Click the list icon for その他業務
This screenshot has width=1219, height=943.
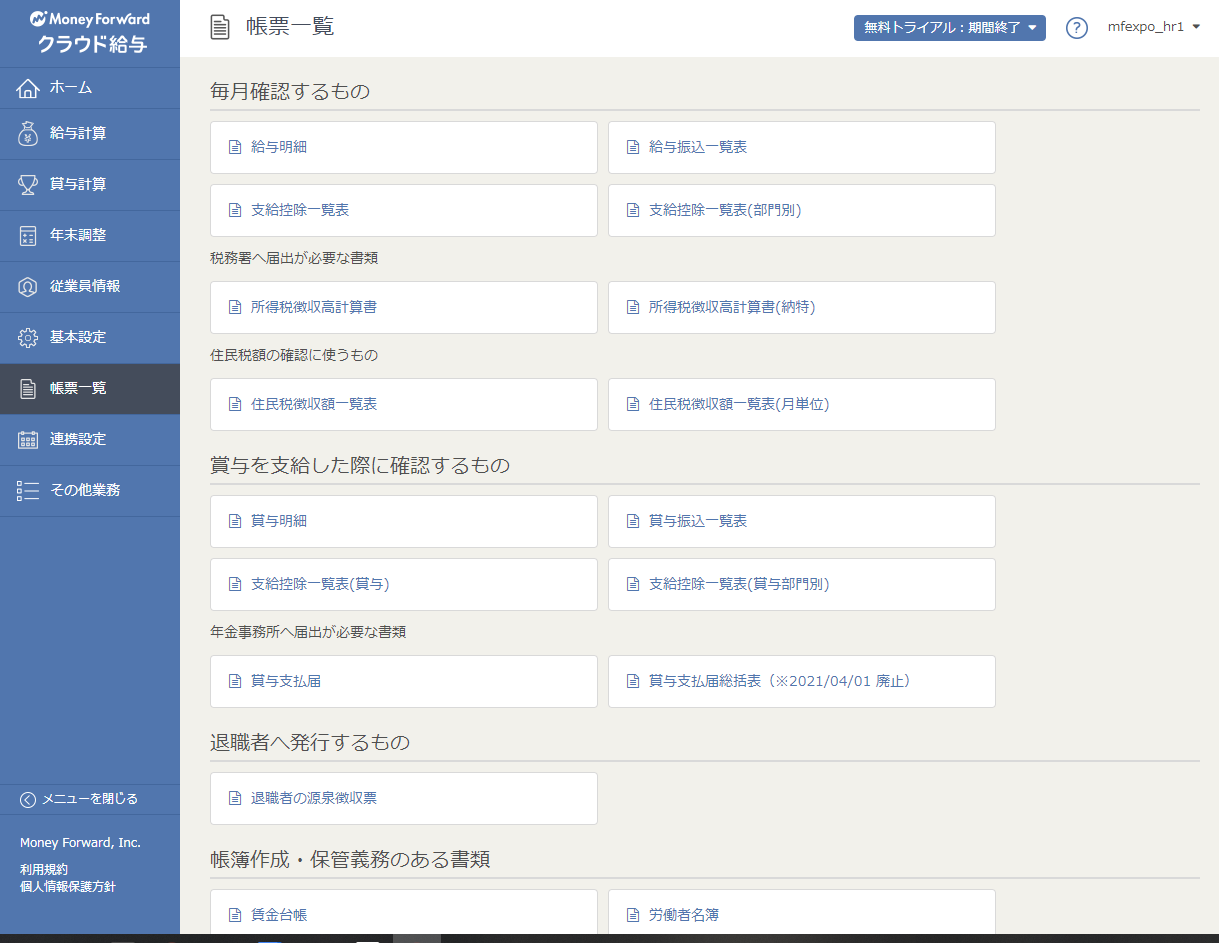[28, 491]
